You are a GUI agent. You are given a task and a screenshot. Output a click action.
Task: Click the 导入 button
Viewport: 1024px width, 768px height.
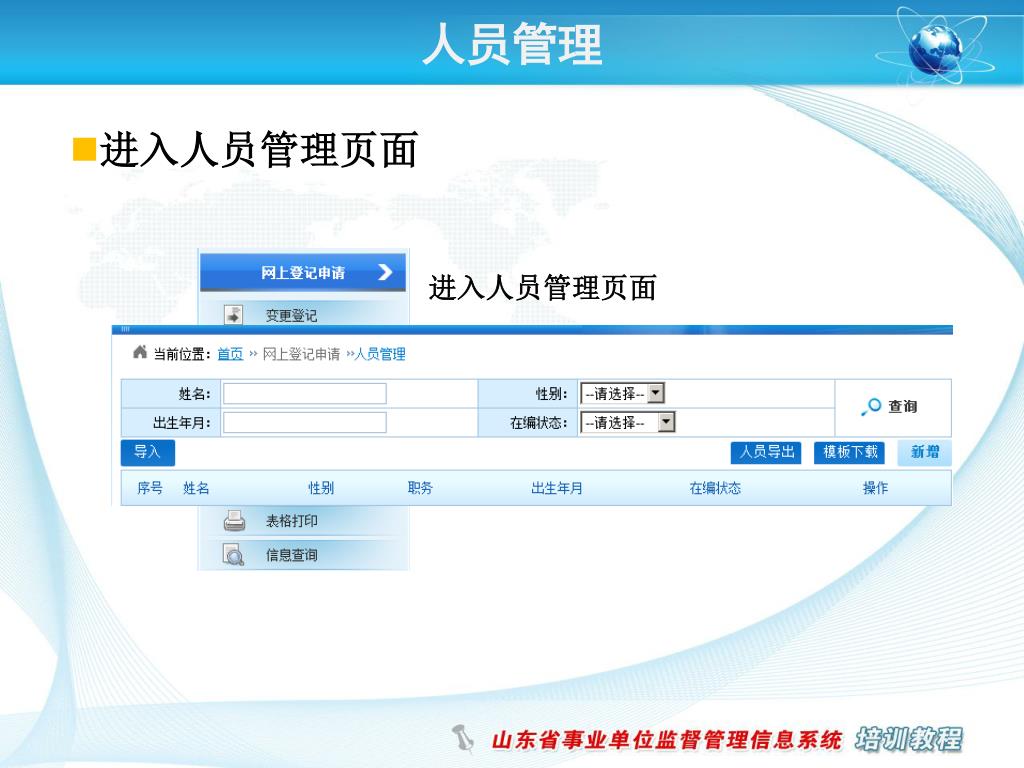[x=148, y=452]
